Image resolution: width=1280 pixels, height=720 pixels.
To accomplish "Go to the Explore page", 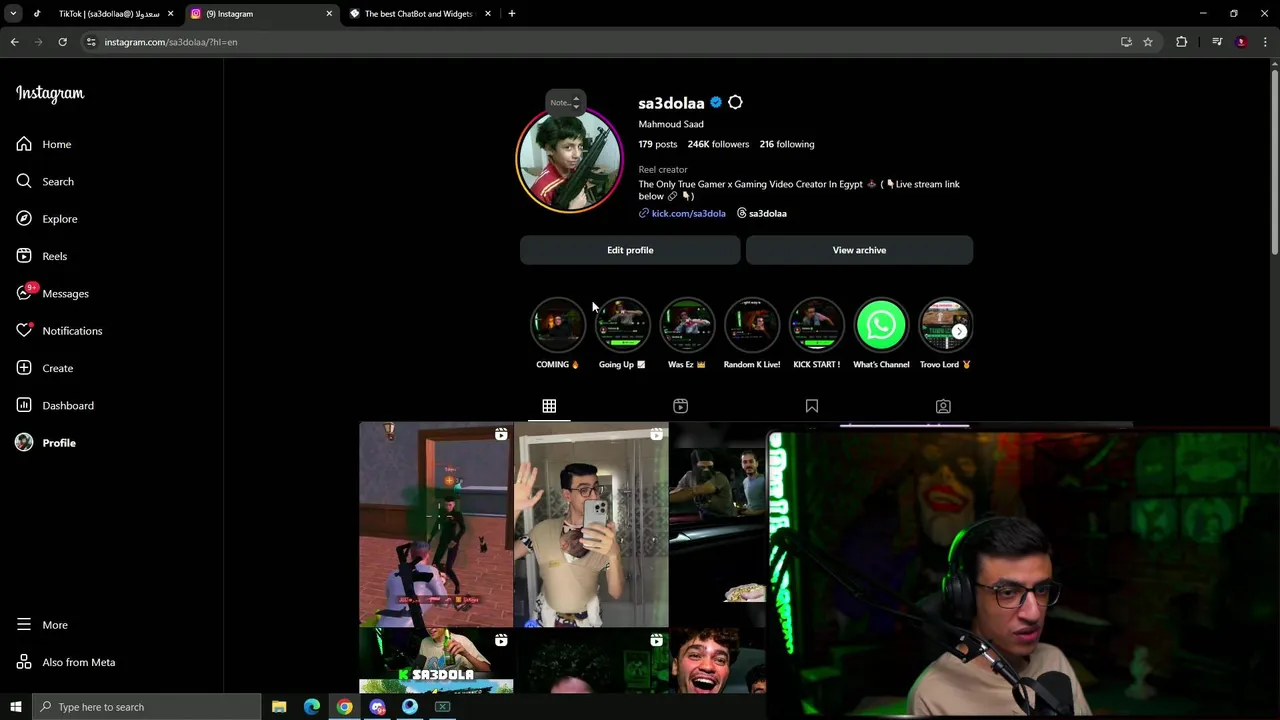I will (x=47, y=219).
